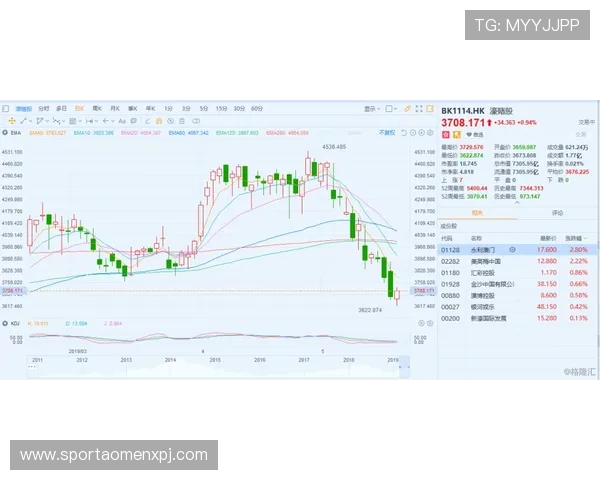Open stock row 02282

point(517,261)
